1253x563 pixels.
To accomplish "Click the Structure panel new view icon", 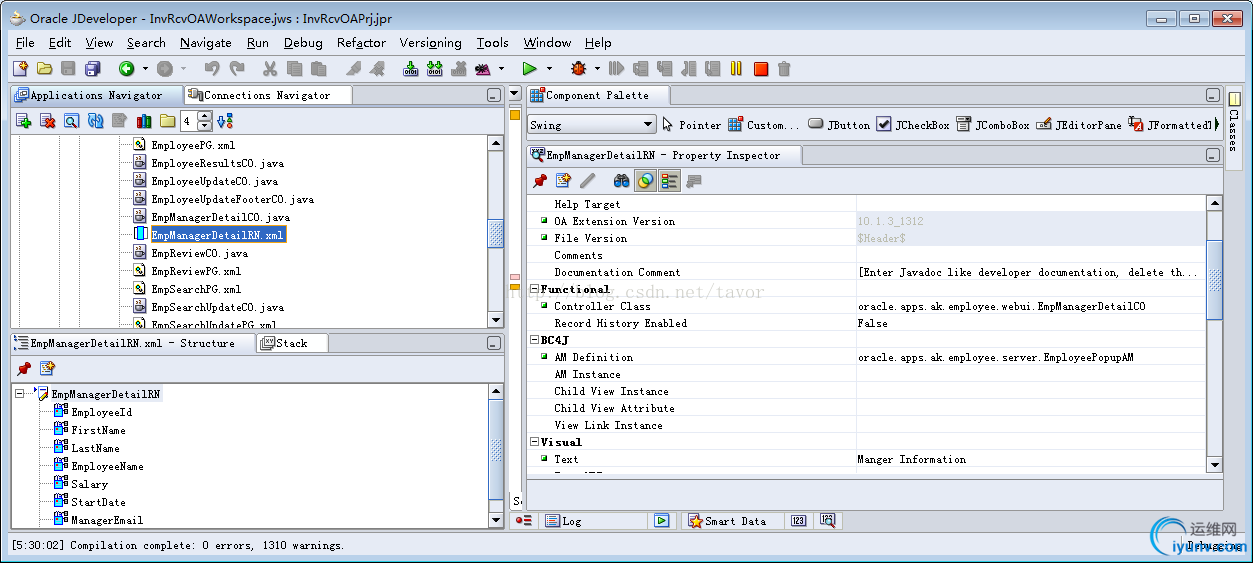I will point(47,369).
